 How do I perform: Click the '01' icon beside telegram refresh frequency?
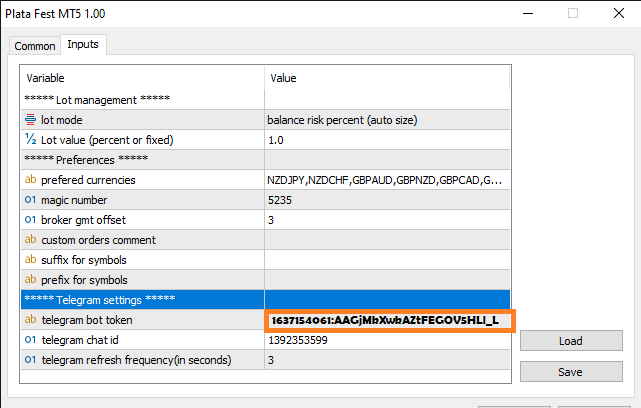tap(31, 359)
